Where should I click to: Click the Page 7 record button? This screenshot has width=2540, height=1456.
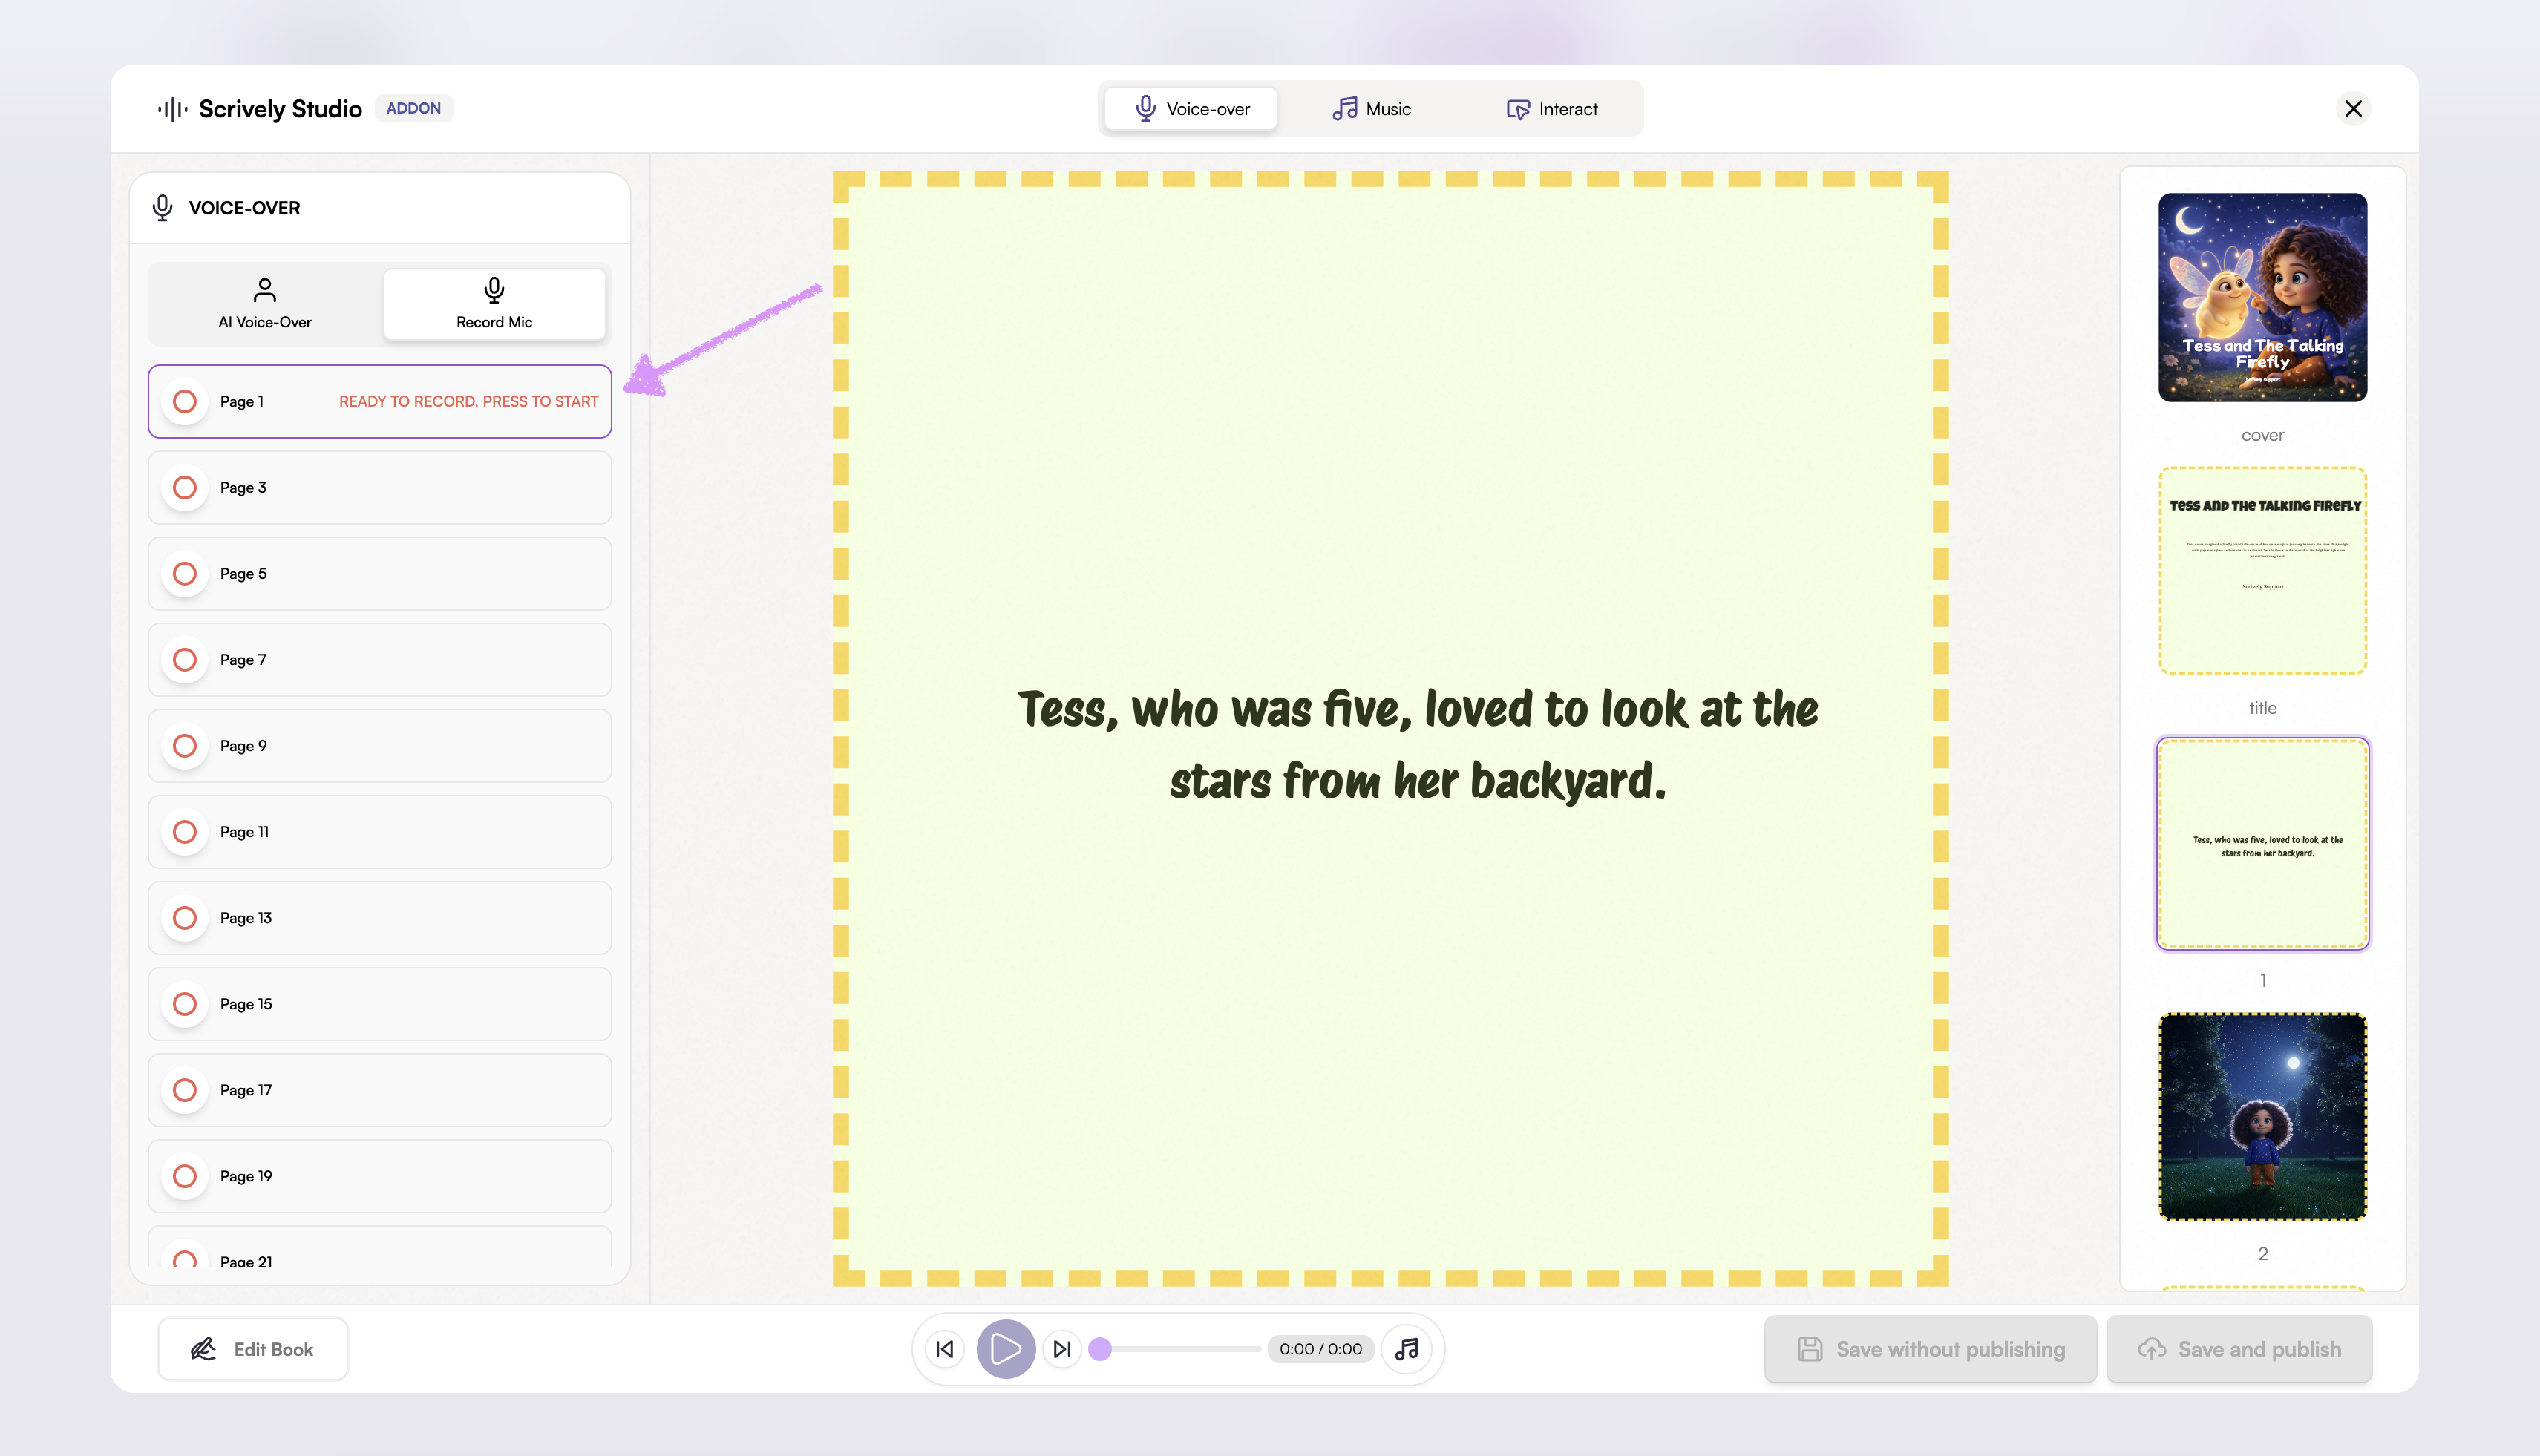pos(185,660)
